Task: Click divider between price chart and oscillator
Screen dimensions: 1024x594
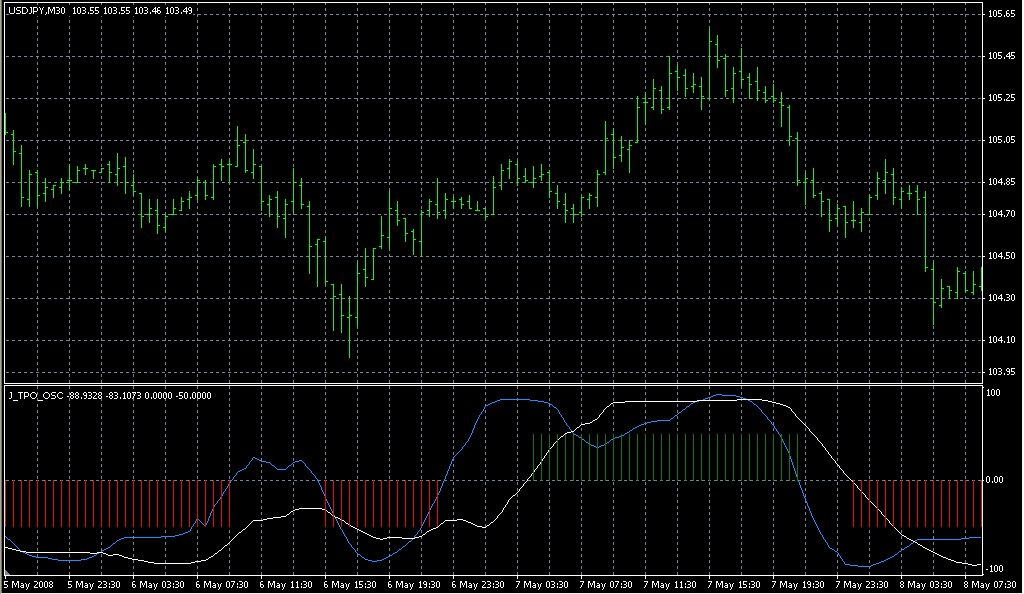Action: click(490, 384)
